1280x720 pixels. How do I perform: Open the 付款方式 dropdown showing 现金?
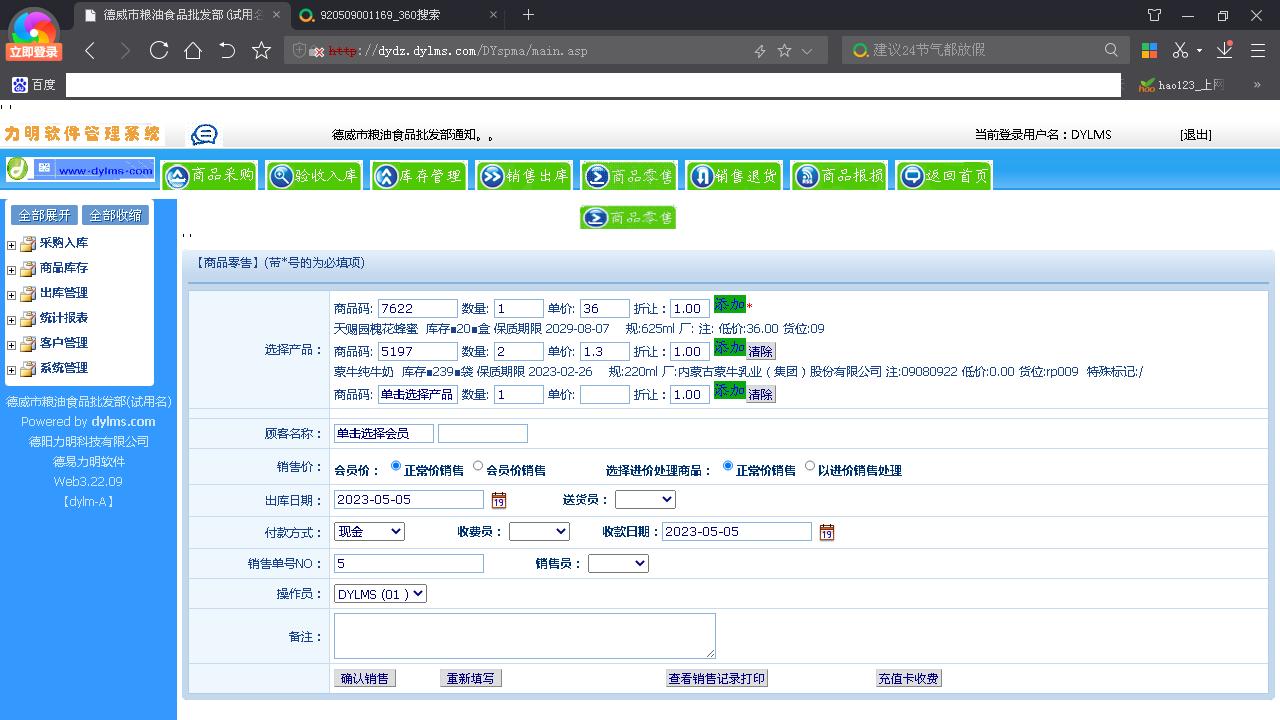(x=369, y=532)
